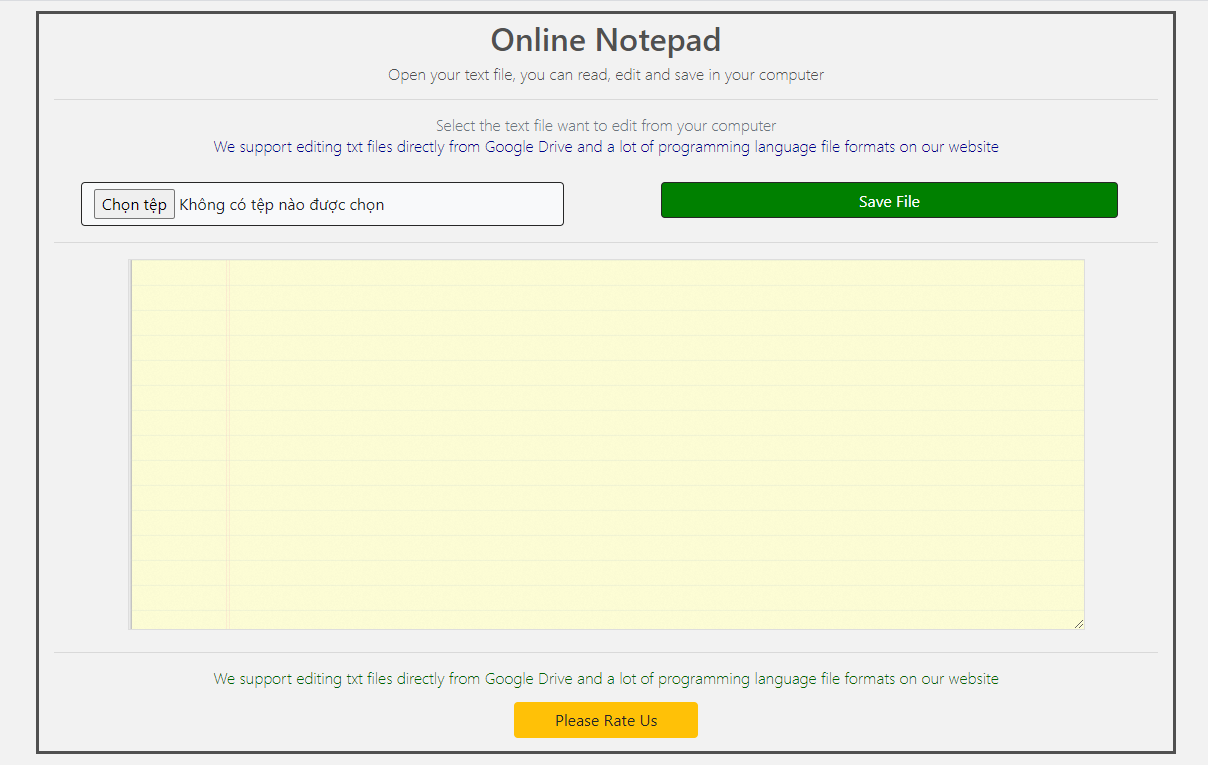This screenshot has width=1208, height=765.
Task: Click the Chọn tệp file selection button
Action: coord(134,204)
